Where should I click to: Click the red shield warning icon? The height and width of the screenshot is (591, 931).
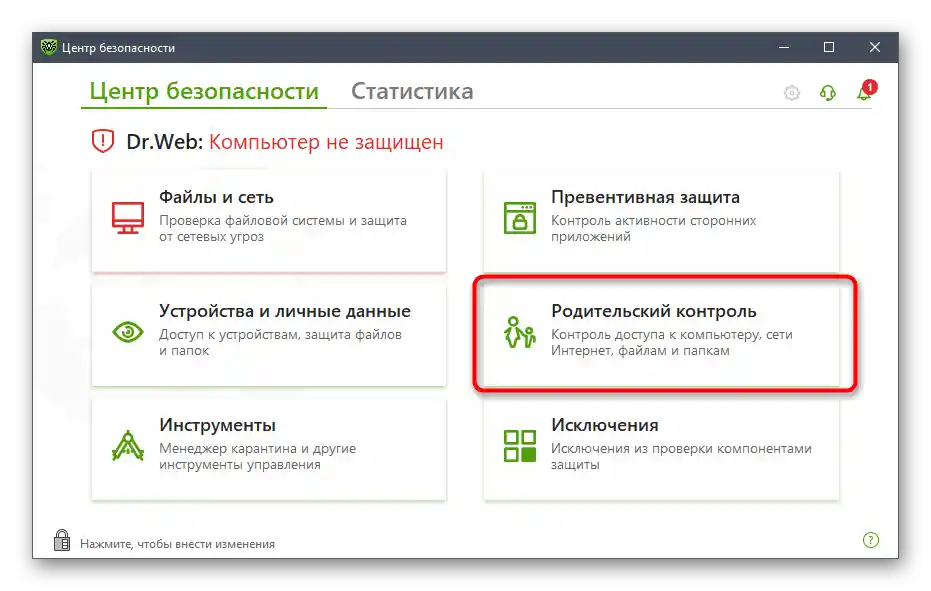(103, 141)
